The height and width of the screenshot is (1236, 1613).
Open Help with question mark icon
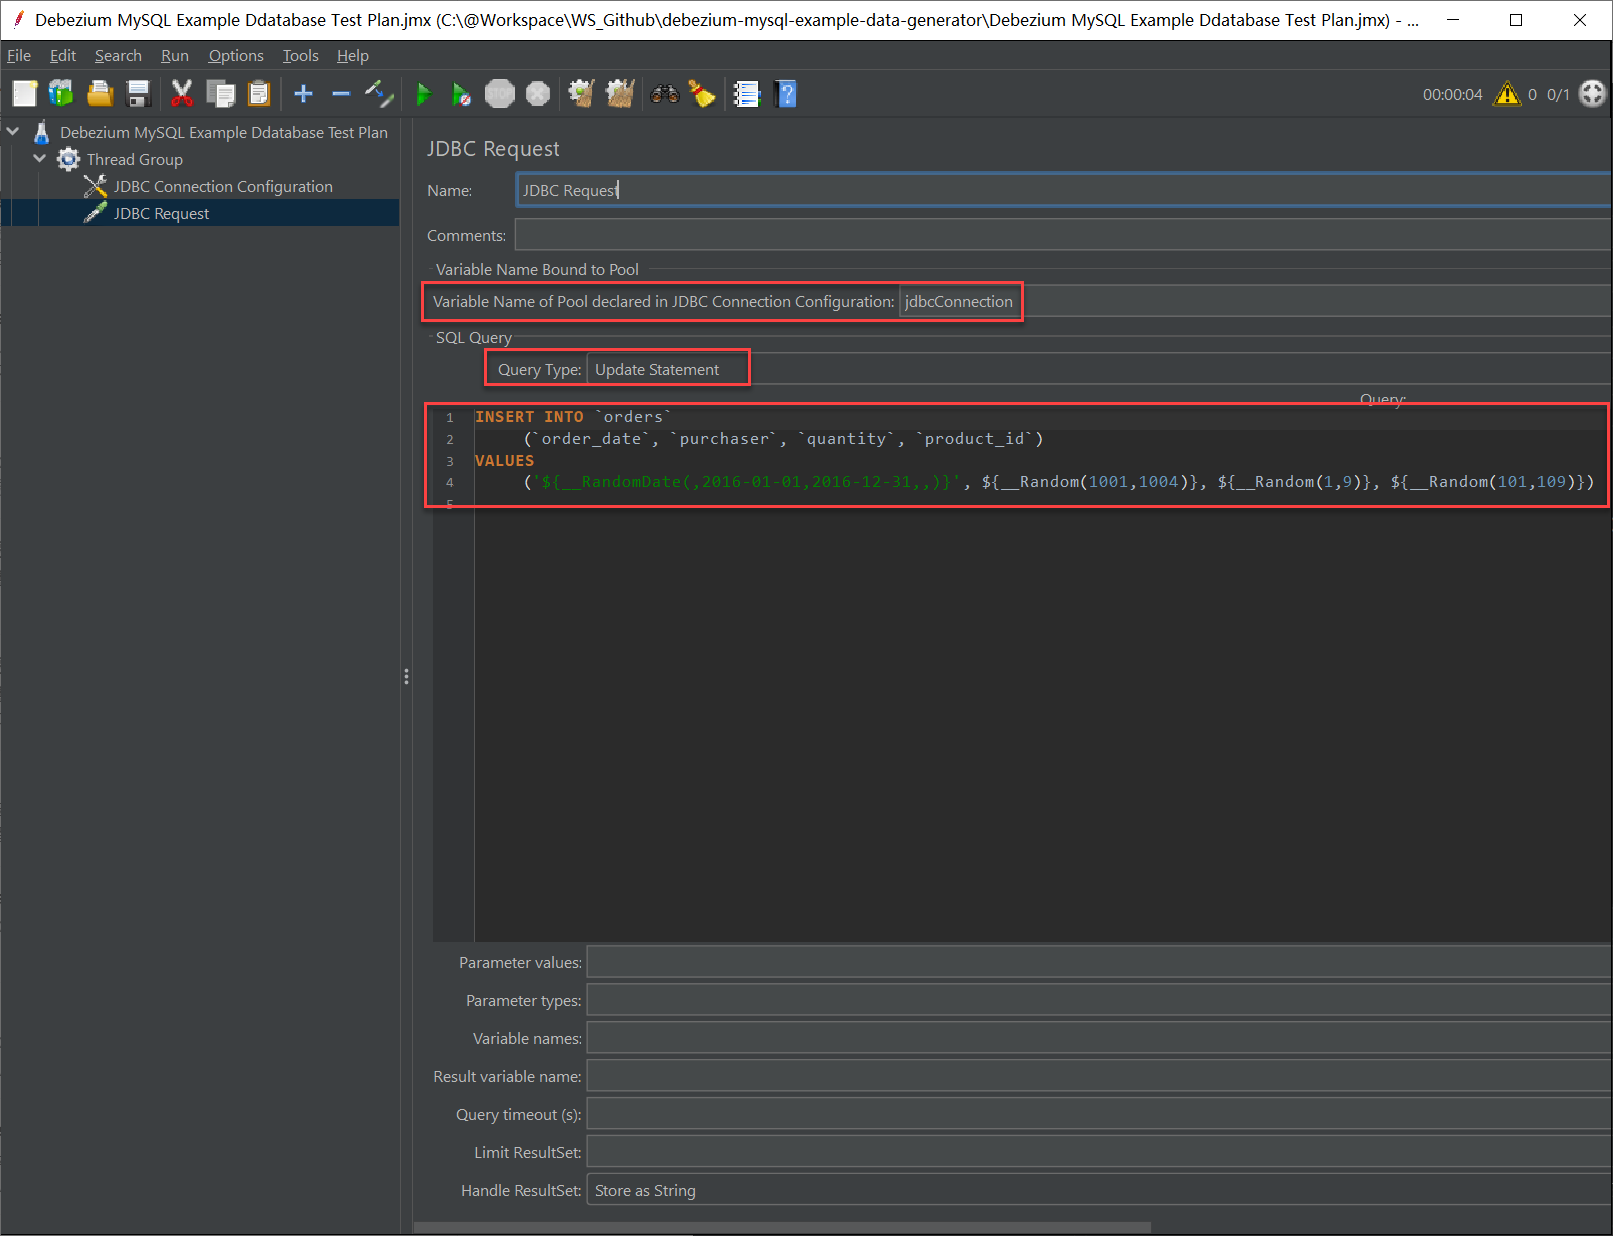pos(786,94)
